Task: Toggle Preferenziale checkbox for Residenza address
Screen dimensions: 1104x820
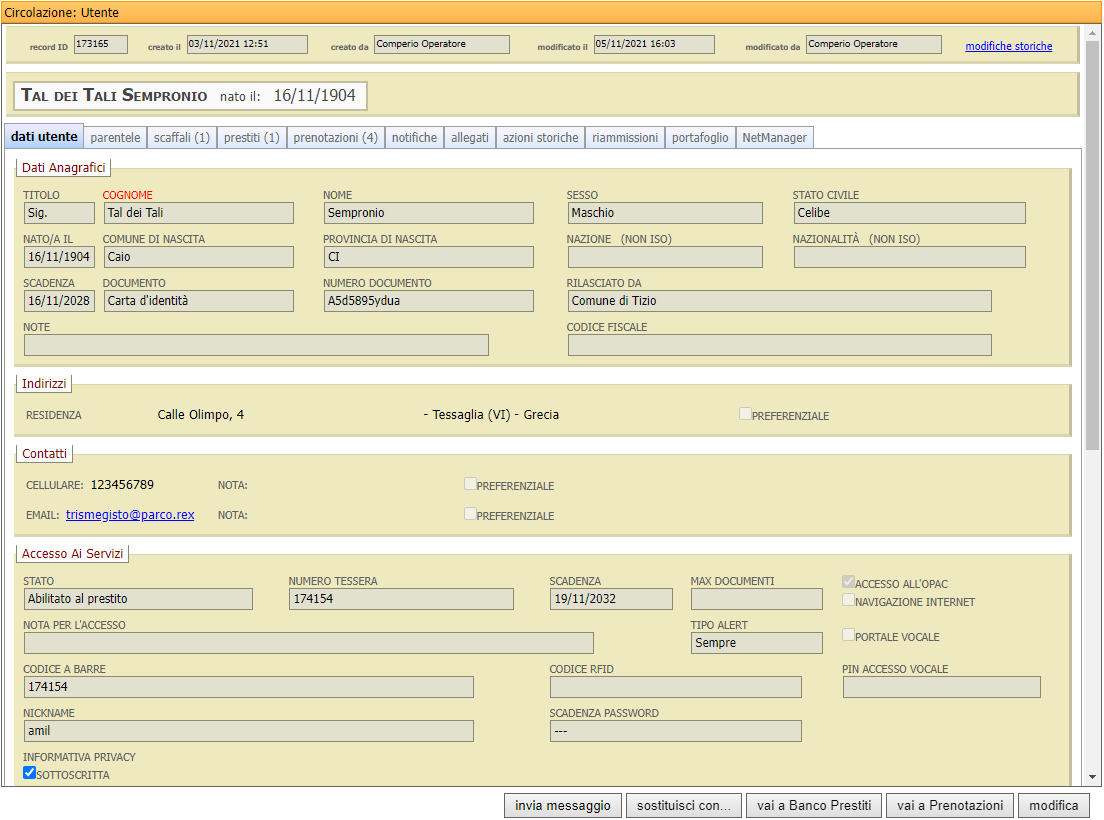Action: 745,413
